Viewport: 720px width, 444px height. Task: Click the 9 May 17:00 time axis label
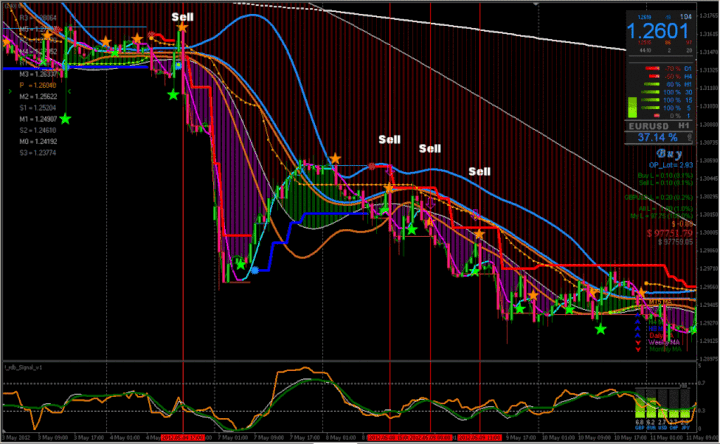point(522,438)
